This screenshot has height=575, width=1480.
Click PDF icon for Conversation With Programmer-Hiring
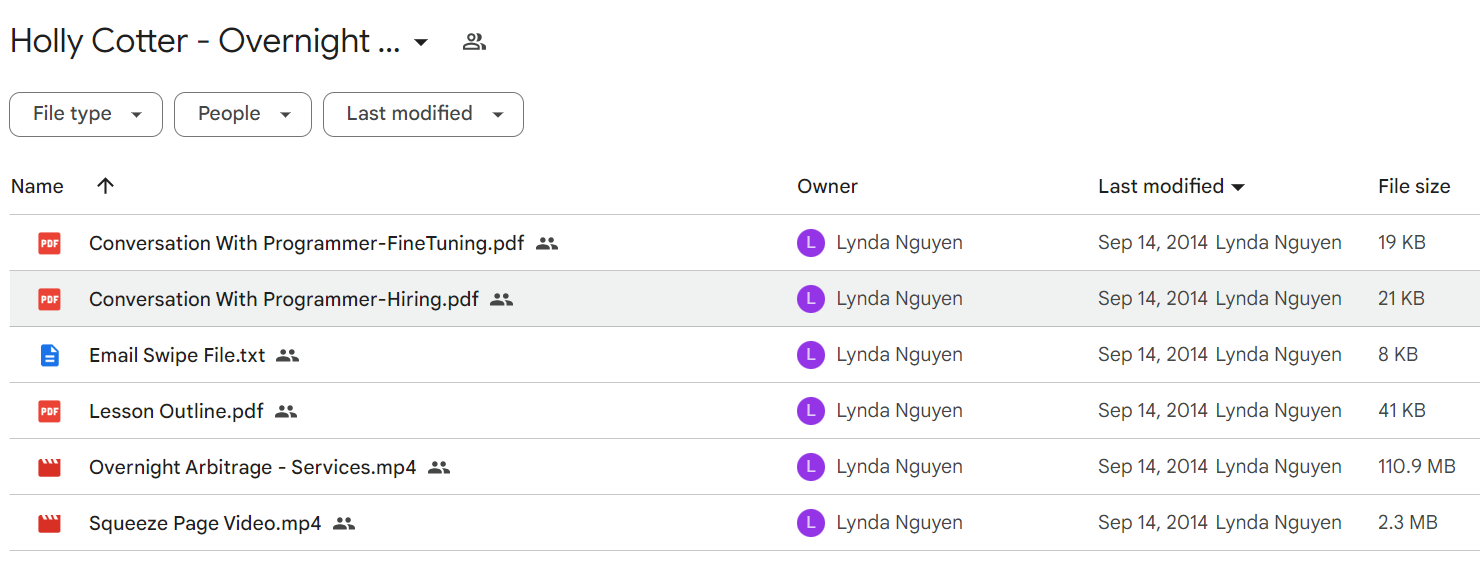point(49,299)
